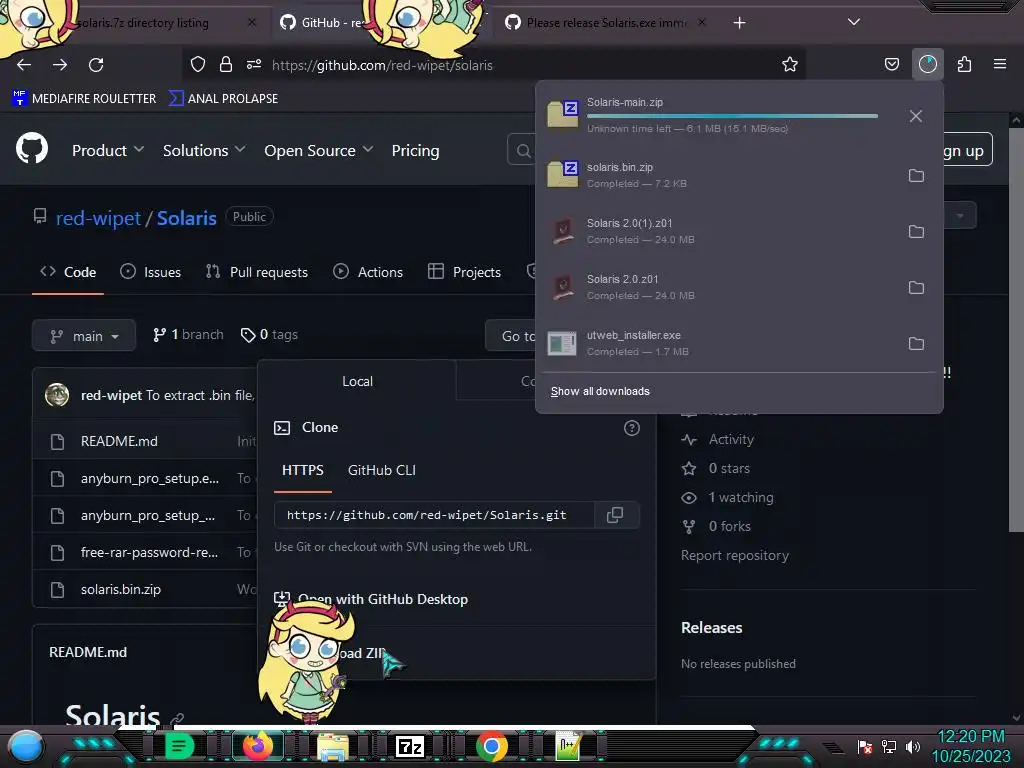Open the clone help question-mark icon

632,428
